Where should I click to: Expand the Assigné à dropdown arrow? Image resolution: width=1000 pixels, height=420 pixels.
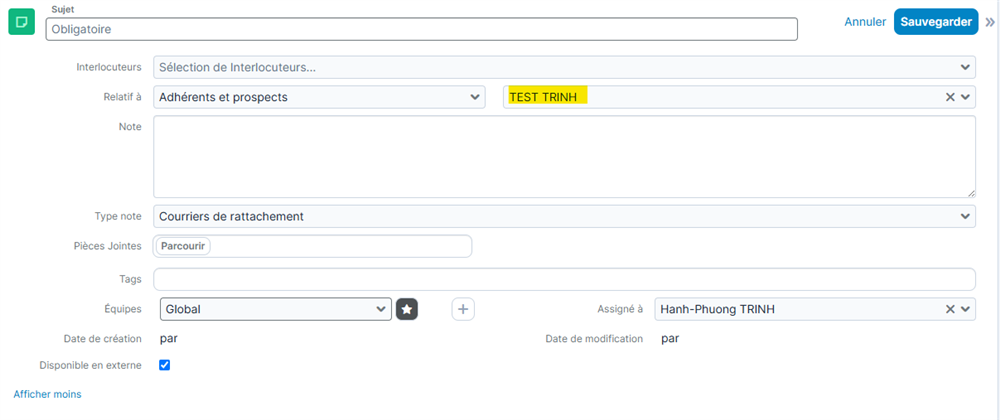pos(965,309)
